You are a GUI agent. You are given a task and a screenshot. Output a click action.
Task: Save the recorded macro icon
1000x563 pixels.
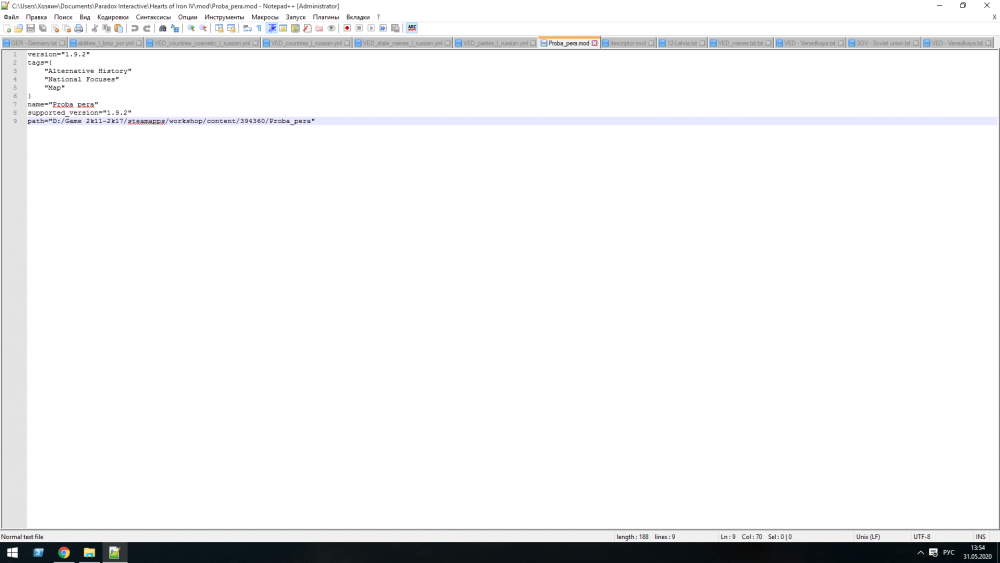395,28
